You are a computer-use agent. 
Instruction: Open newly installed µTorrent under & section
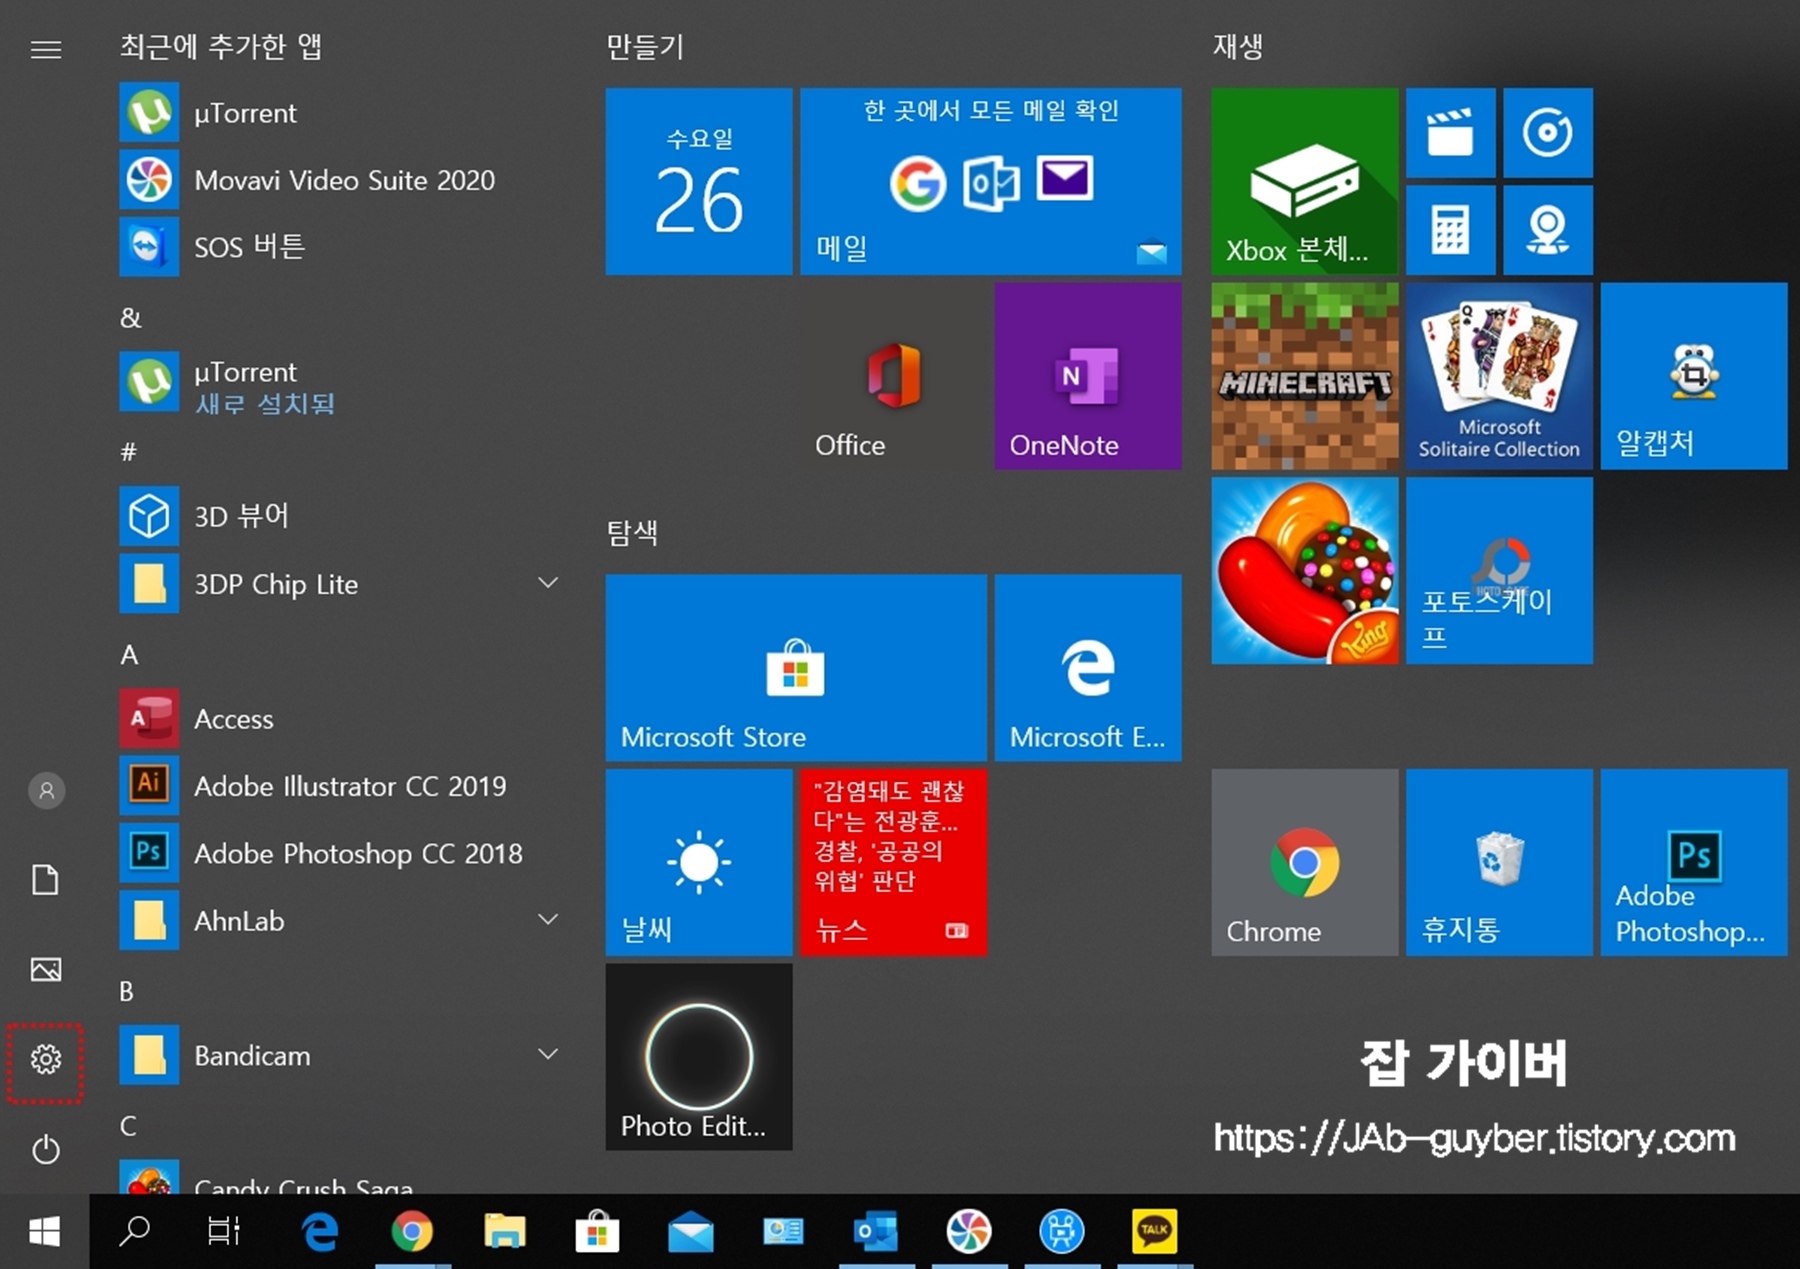pyautogui.click(x=340, y=384)
